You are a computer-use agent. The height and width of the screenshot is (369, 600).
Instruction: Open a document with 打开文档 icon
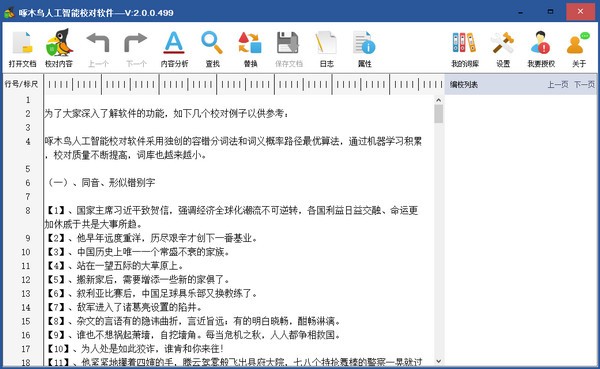click(x=22, y=49)
